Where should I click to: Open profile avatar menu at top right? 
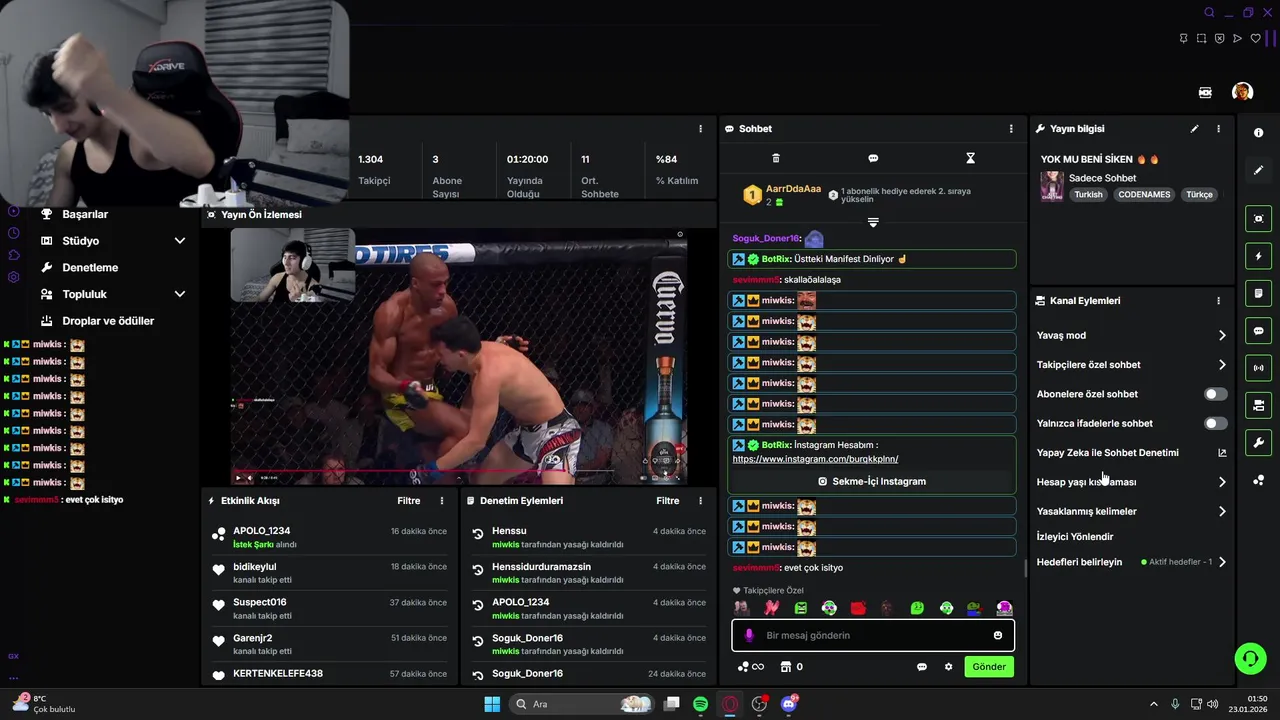[1242, 92]
